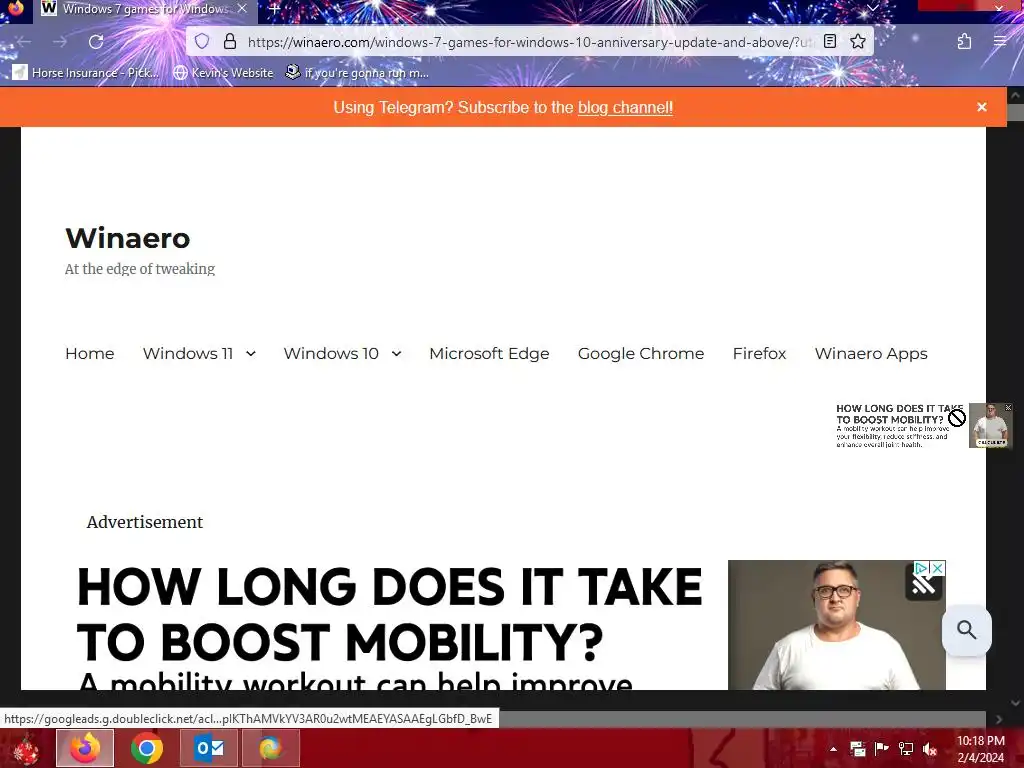Show hidden system tray icons arrow
Image resolution: width=1024 pixels, height=768 pixels.
833,749
